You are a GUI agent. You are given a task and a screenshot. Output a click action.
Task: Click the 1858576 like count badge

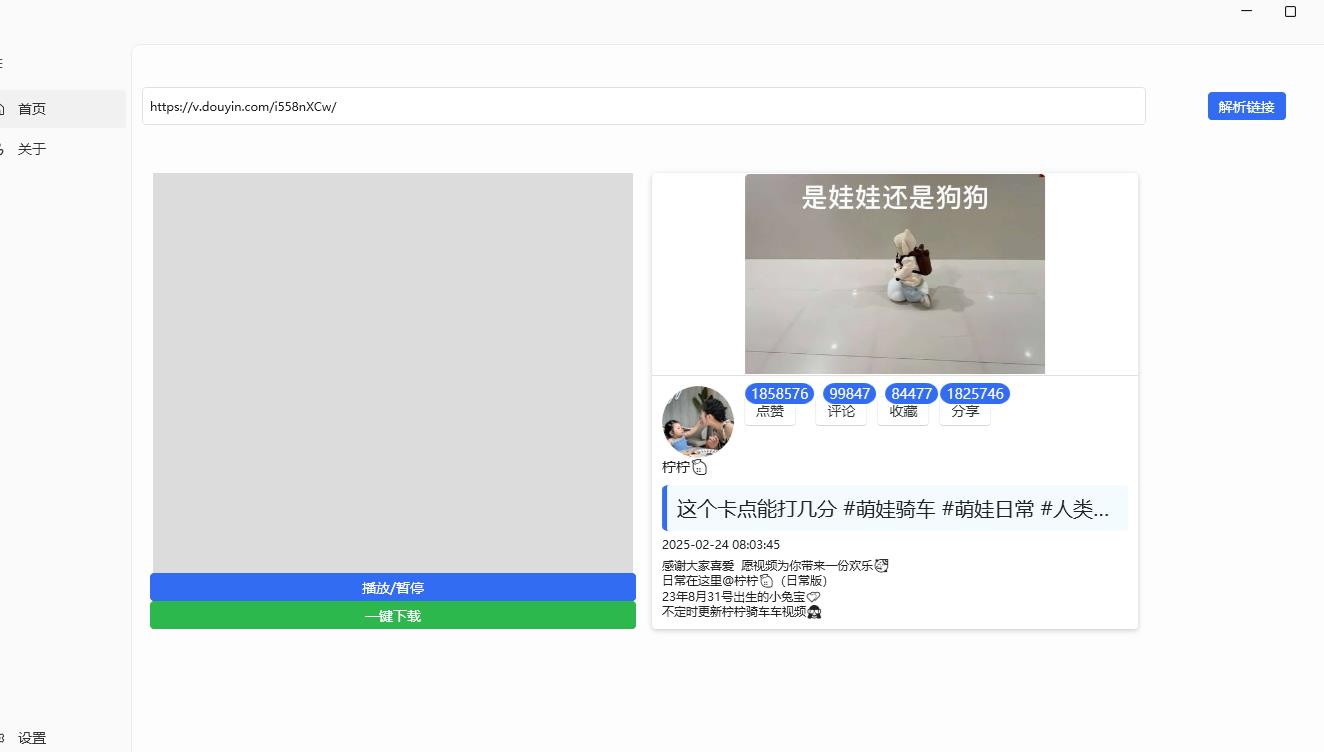(x=780, y=394)
